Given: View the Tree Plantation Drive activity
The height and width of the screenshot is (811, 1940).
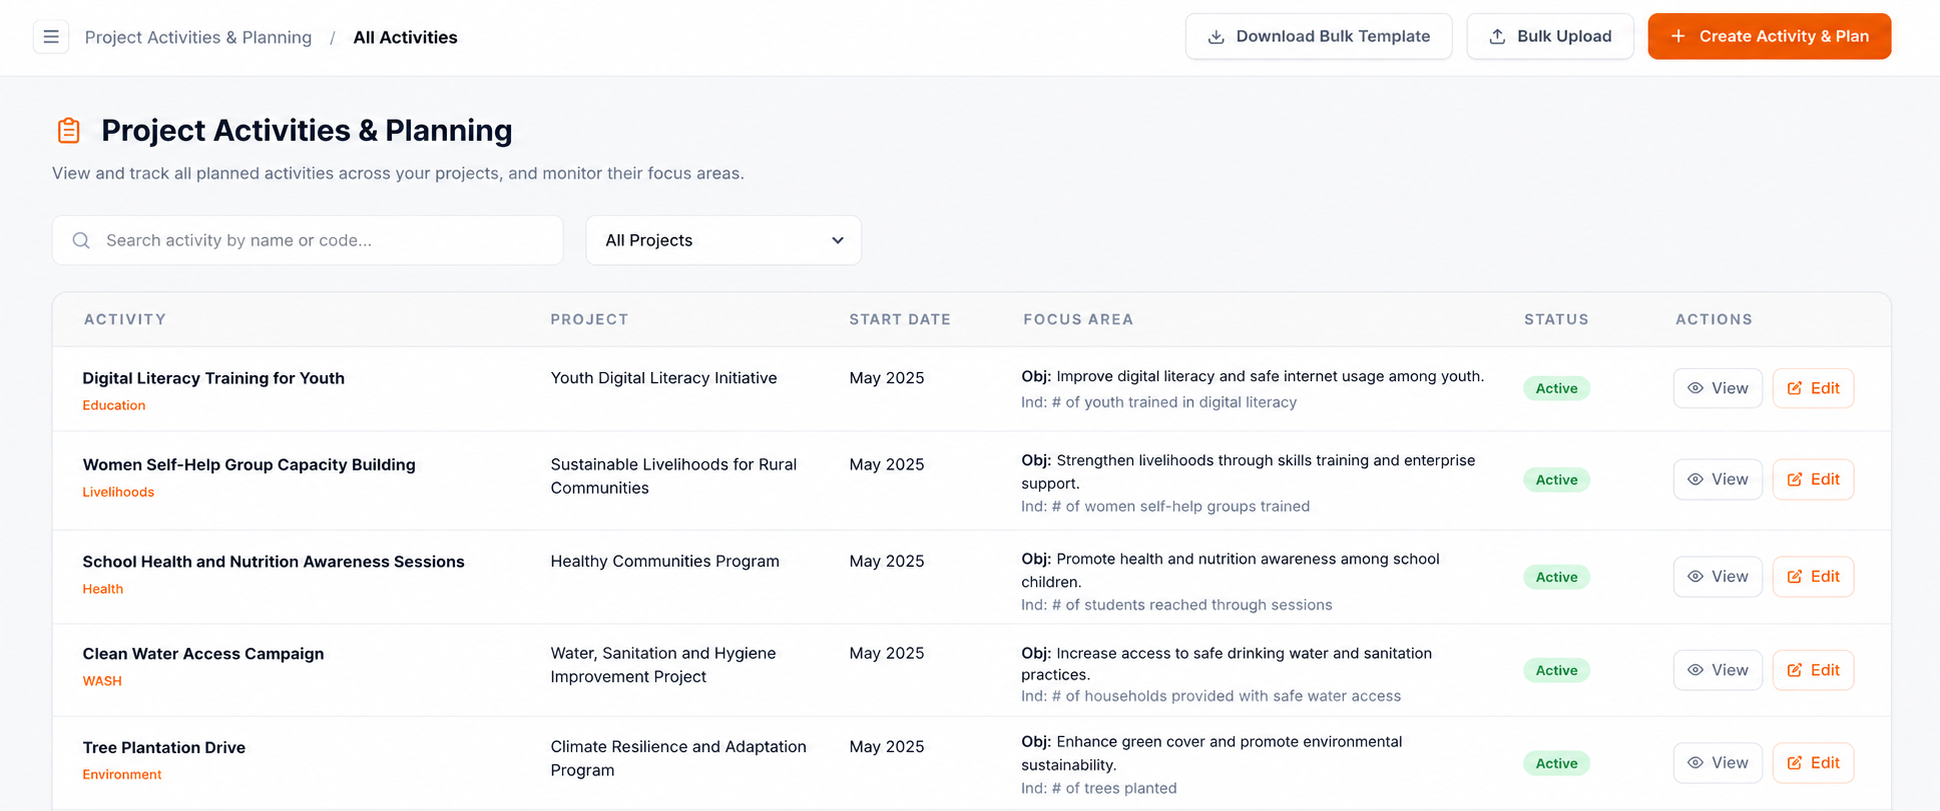Looking at the screenshot, I should [1717, 762].
